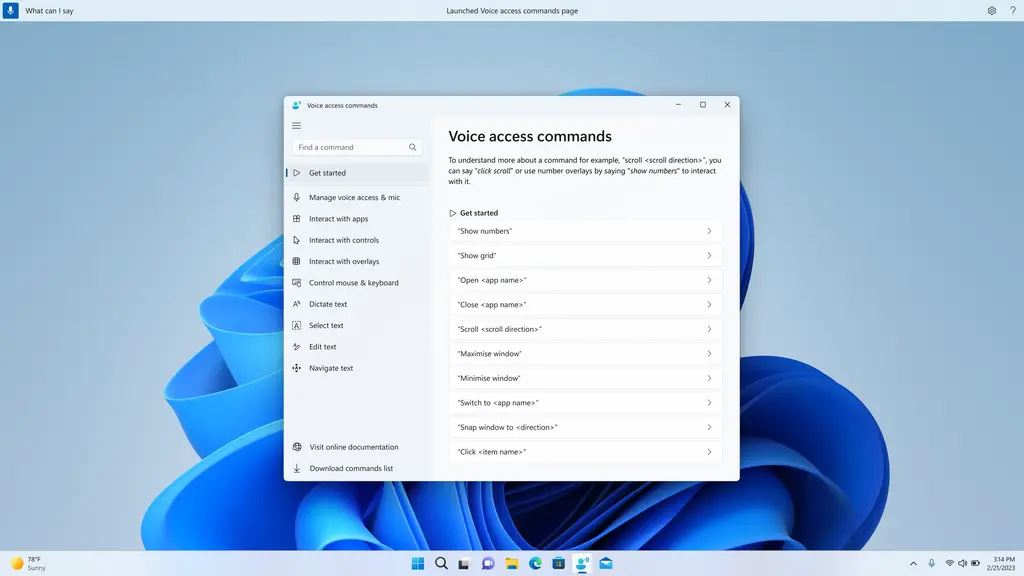The image size is (1024, 576).
Task: Open the Navigate text section
Action: tap(331, 368)
